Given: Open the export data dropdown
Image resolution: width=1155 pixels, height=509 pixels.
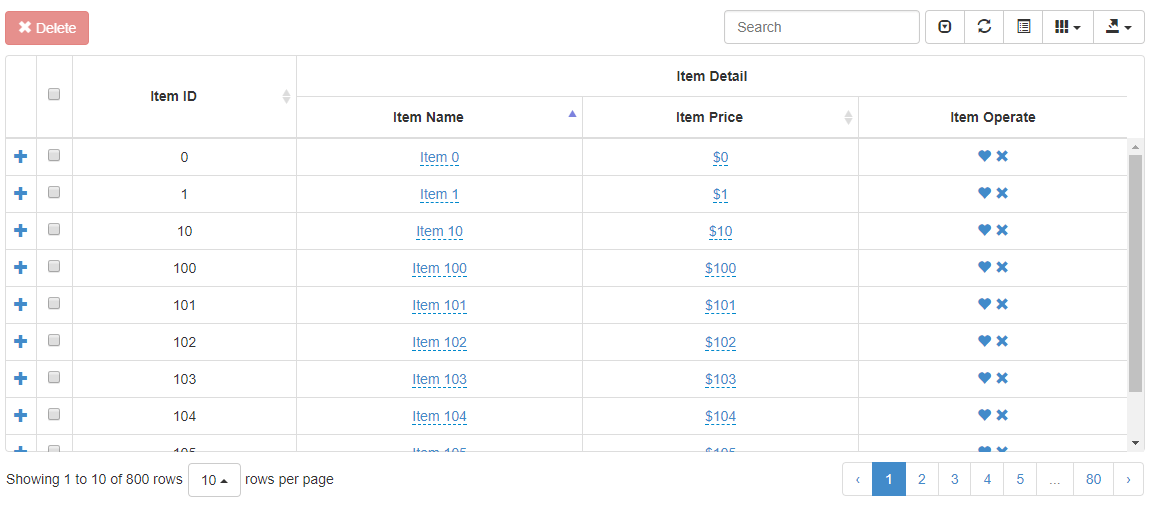Looking at the screenshot, I should point(1119,27).
